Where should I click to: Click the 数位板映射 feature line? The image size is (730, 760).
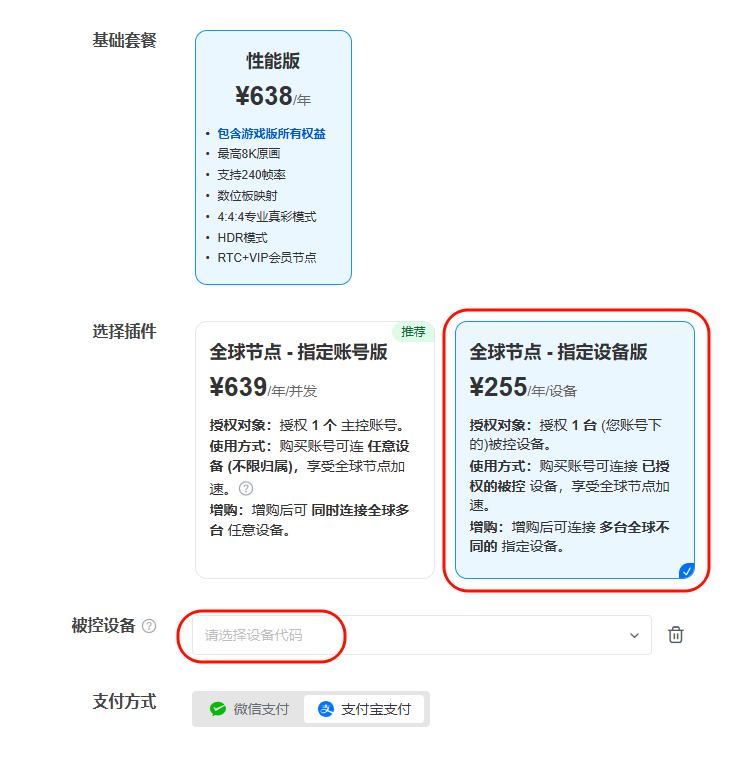pyautogui.click(x=247, y=196)
